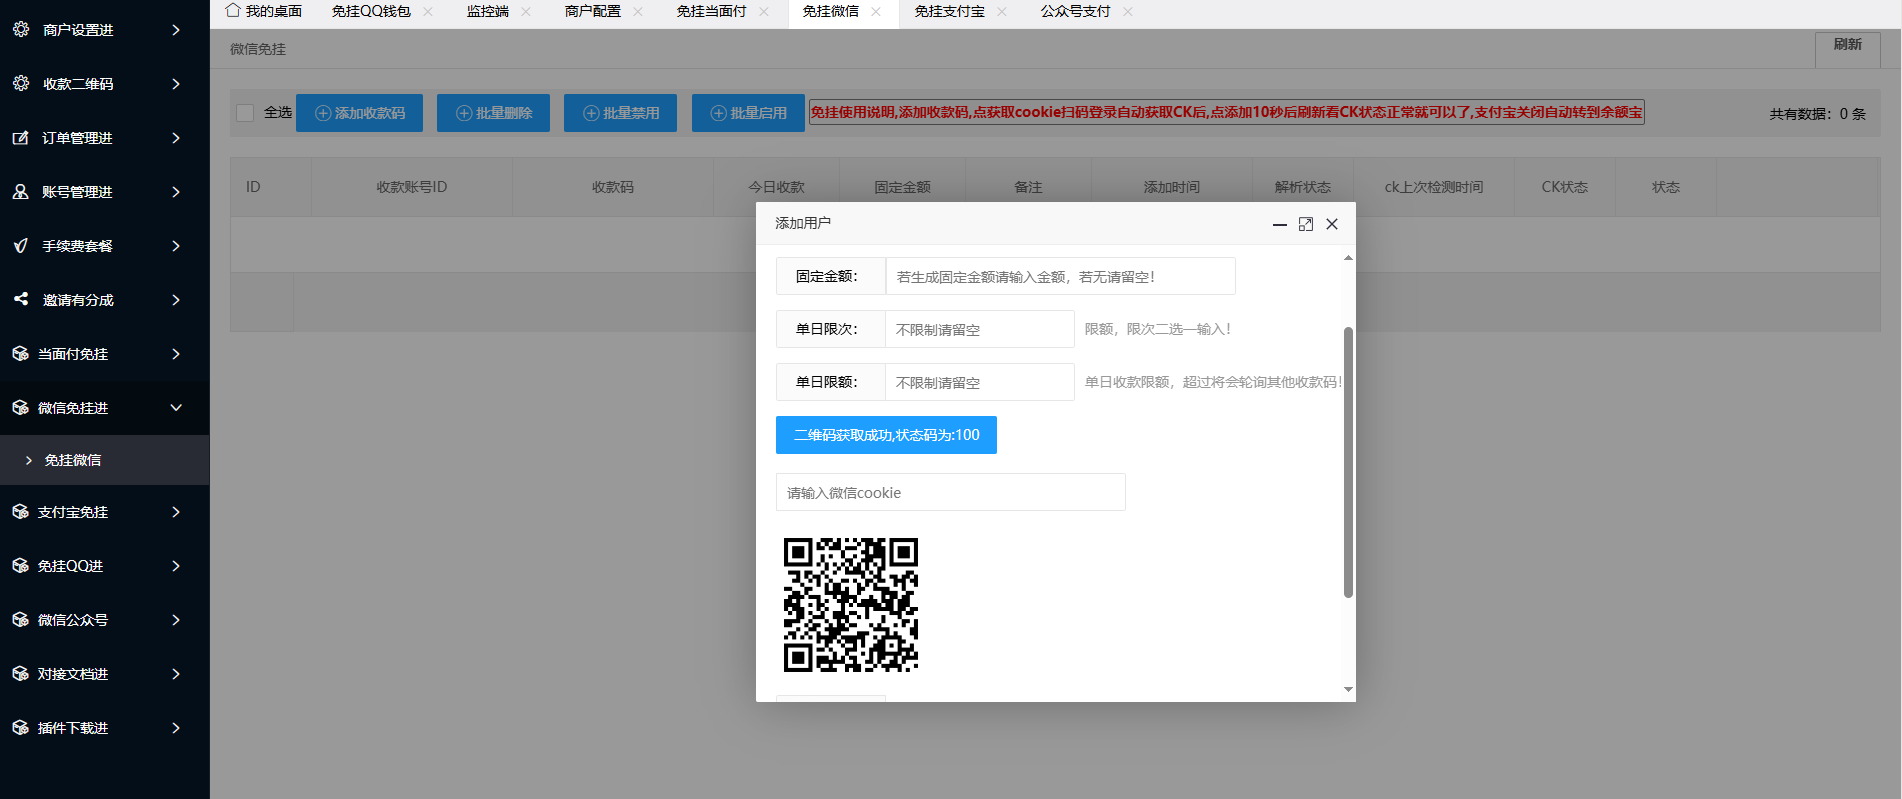Click the user icon beside 账号管理进
Viewport: 1902px width, 799px height.
21,192
